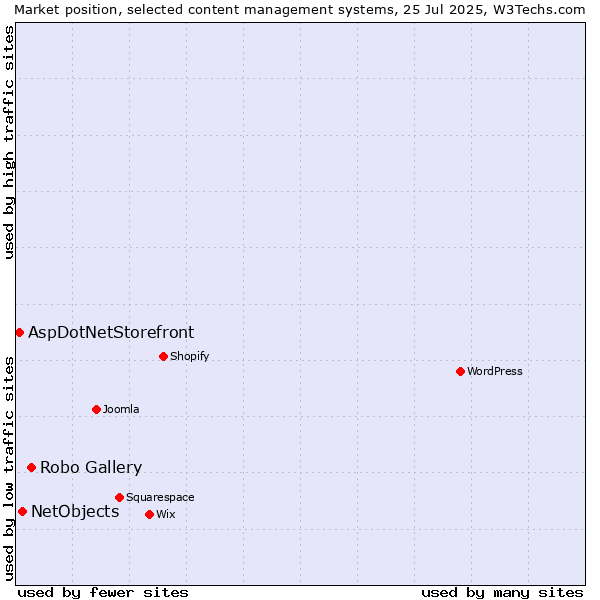Select the NetObjects label text
The width and height of the screenshot is (600, 600).
[x=75, y=511]
